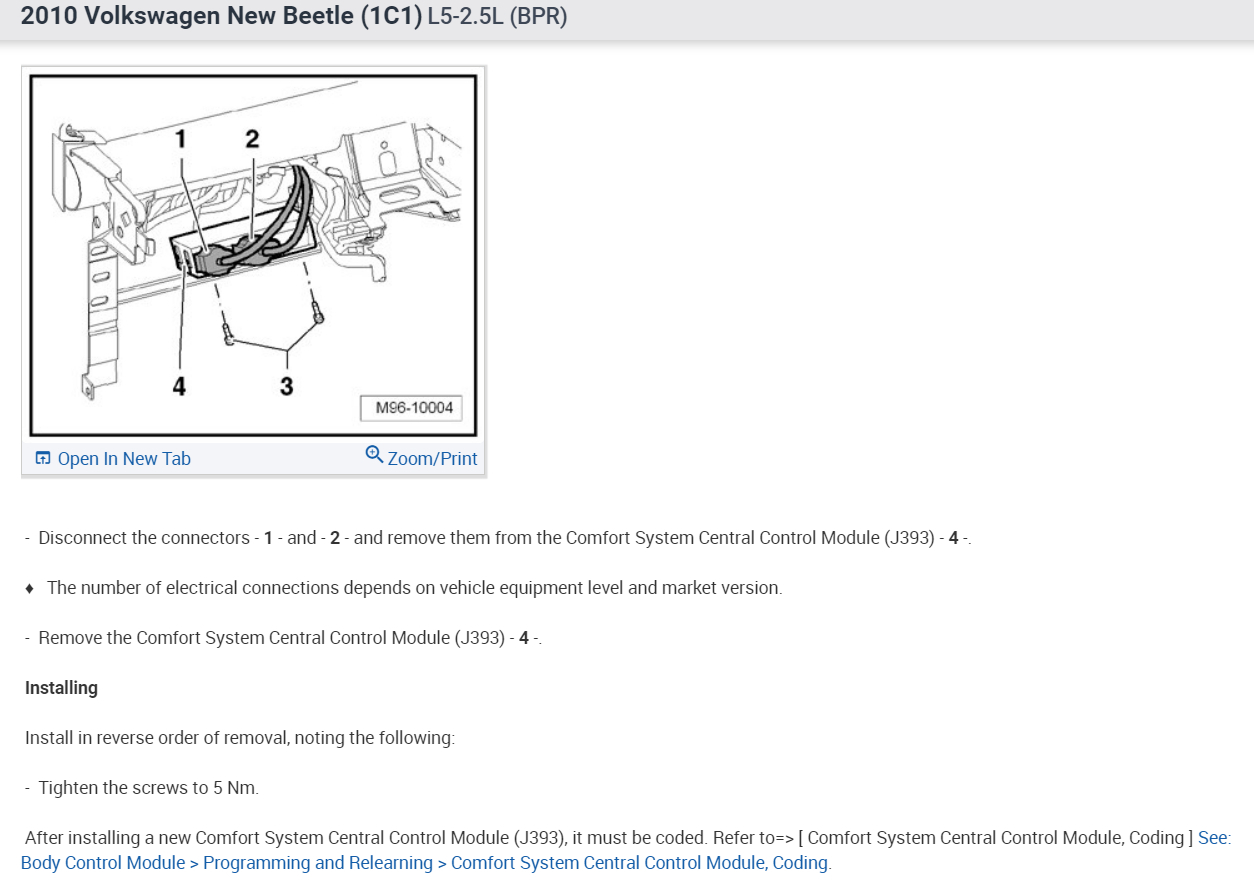Click callout number 1 in the diagram
The width and height of the screenshot is (1254, 891).
coord(182,139)
